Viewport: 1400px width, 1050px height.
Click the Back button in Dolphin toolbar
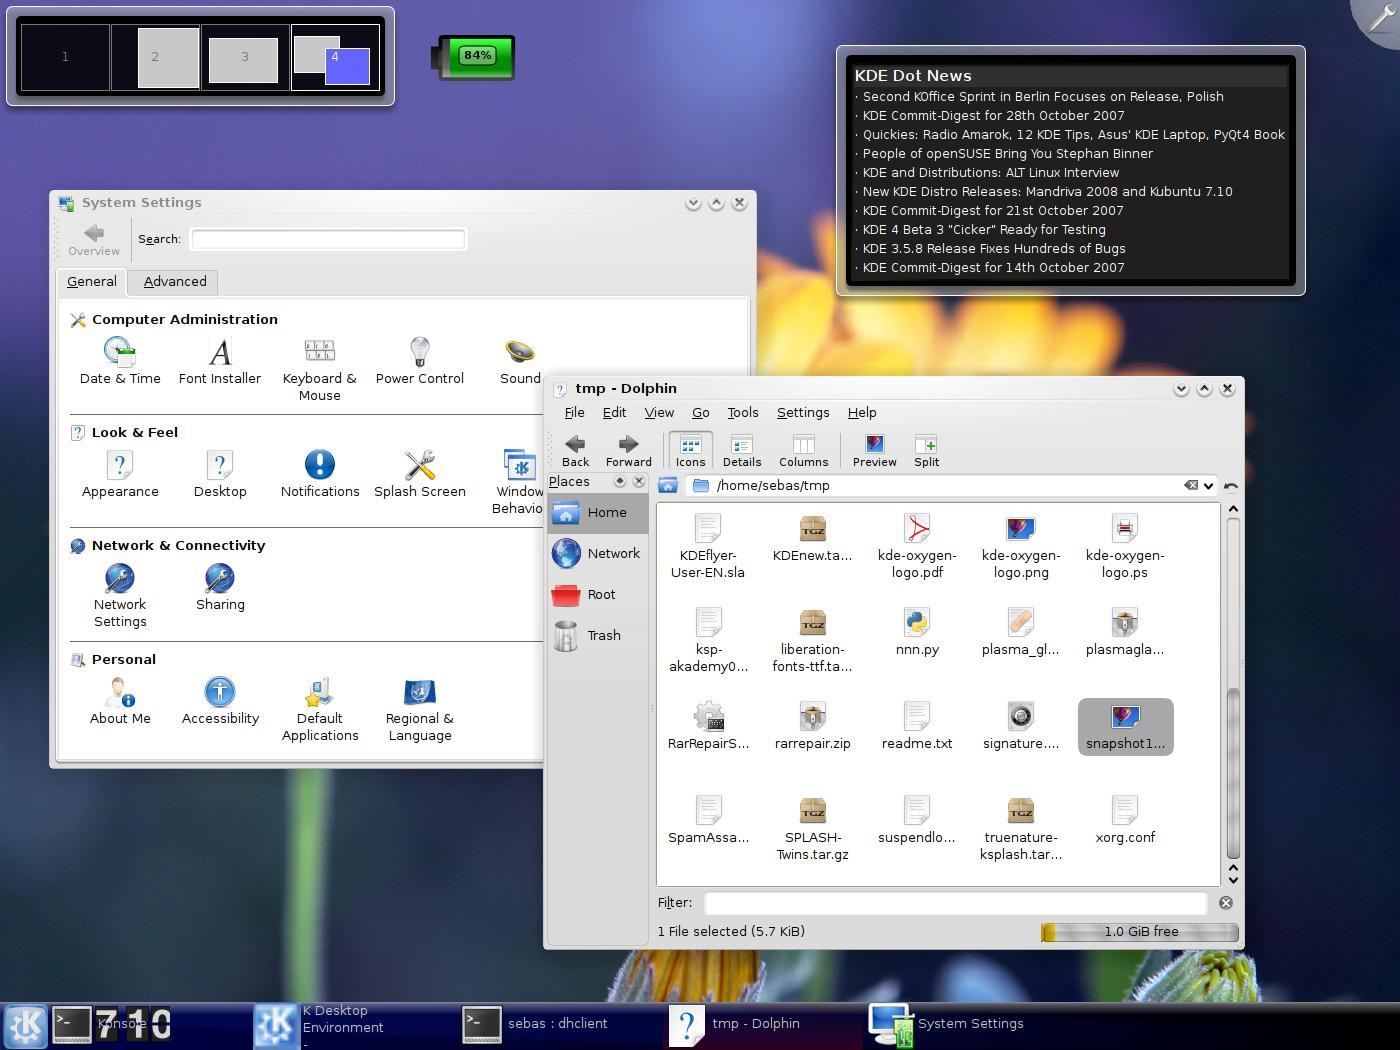(575, 451)
